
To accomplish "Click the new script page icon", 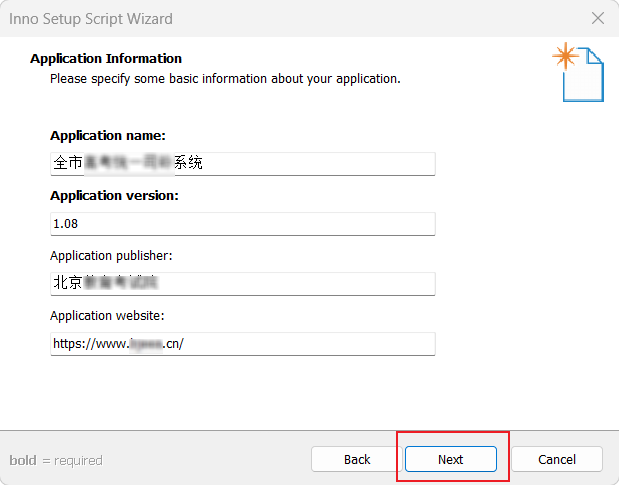I will tap(578, 72).
